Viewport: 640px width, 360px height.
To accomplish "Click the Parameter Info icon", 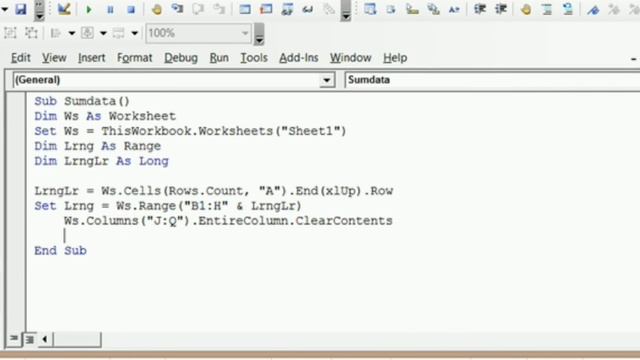I will click(433, 9).
